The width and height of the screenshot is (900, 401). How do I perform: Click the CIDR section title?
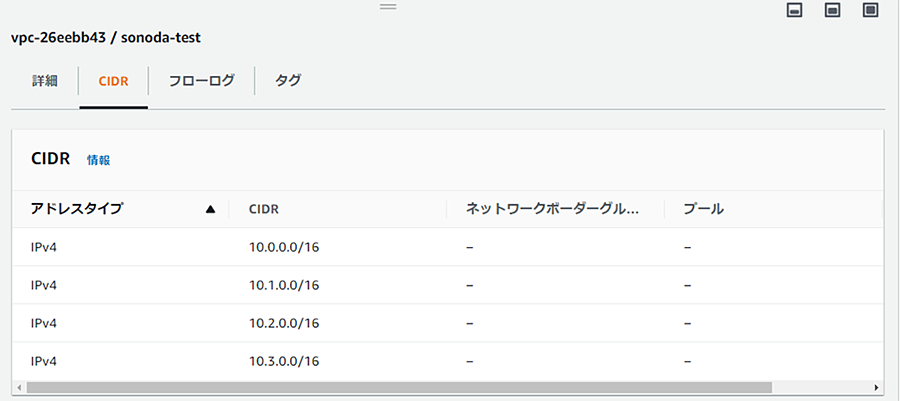pyautogui.click(x=51, y=159)
